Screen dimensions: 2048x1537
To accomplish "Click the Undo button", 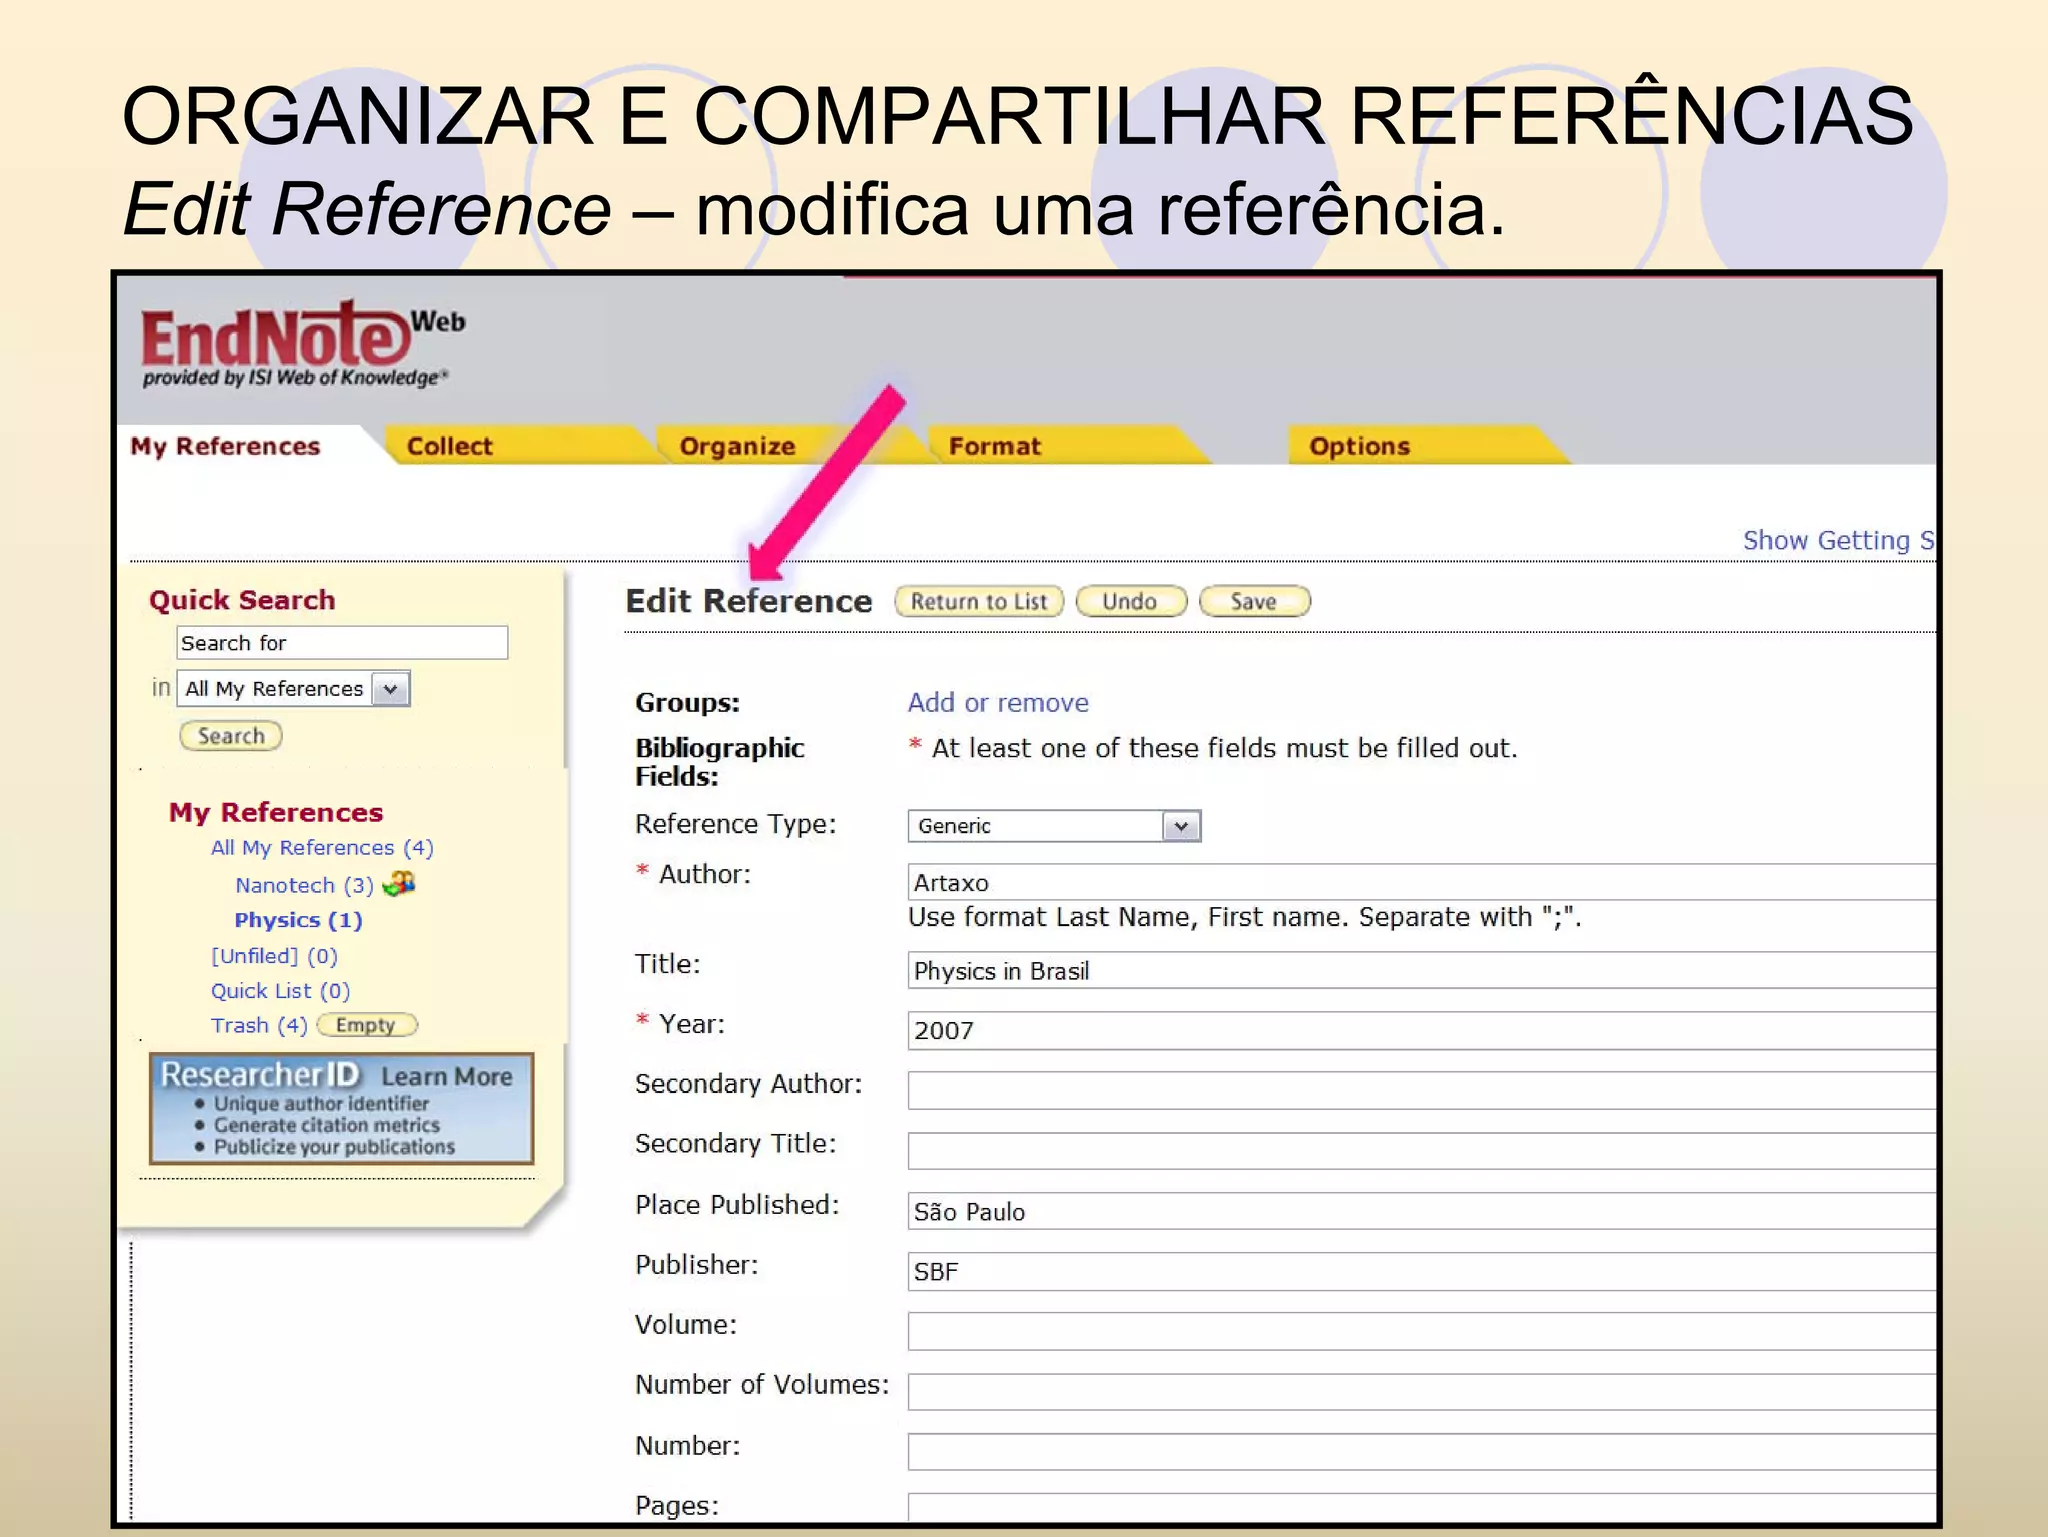I will pos(1131,602).
